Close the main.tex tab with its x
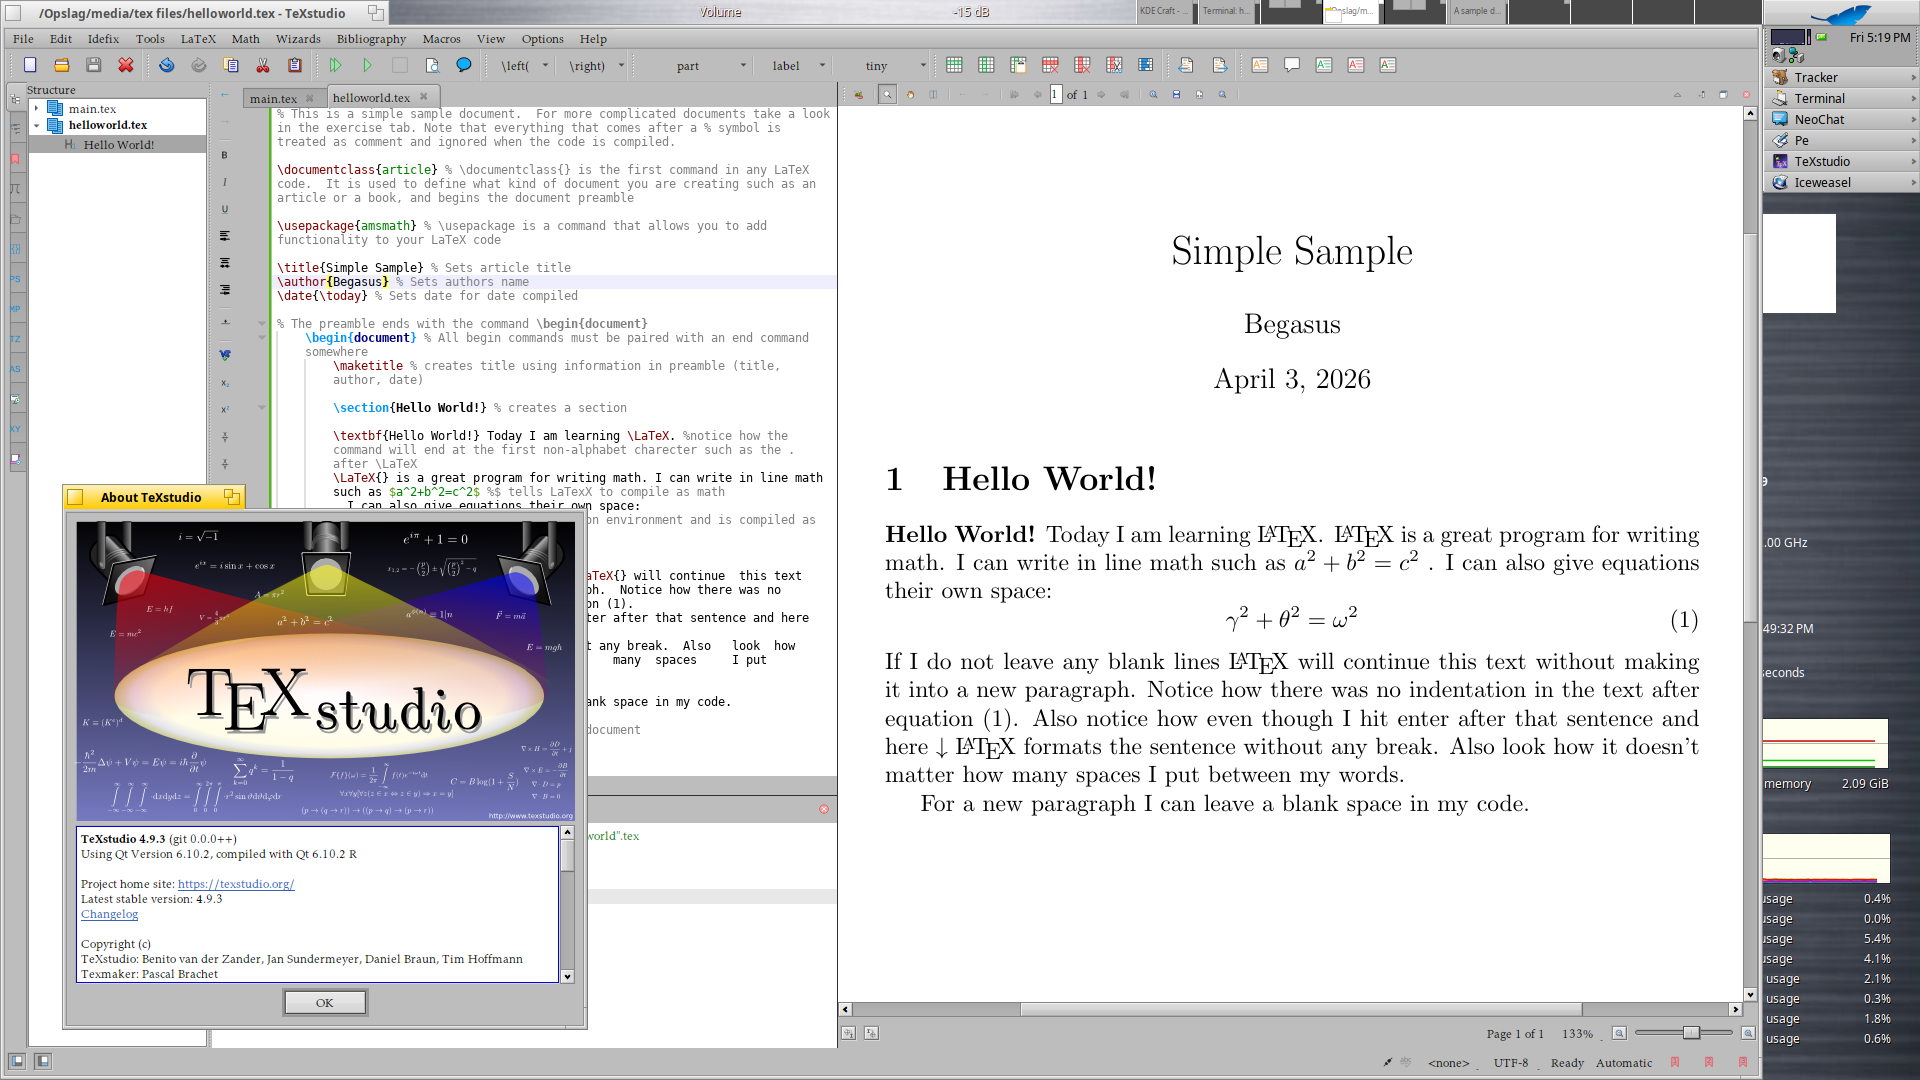Viewport: 1920px width, 1080px height. (x=310, y=98)
